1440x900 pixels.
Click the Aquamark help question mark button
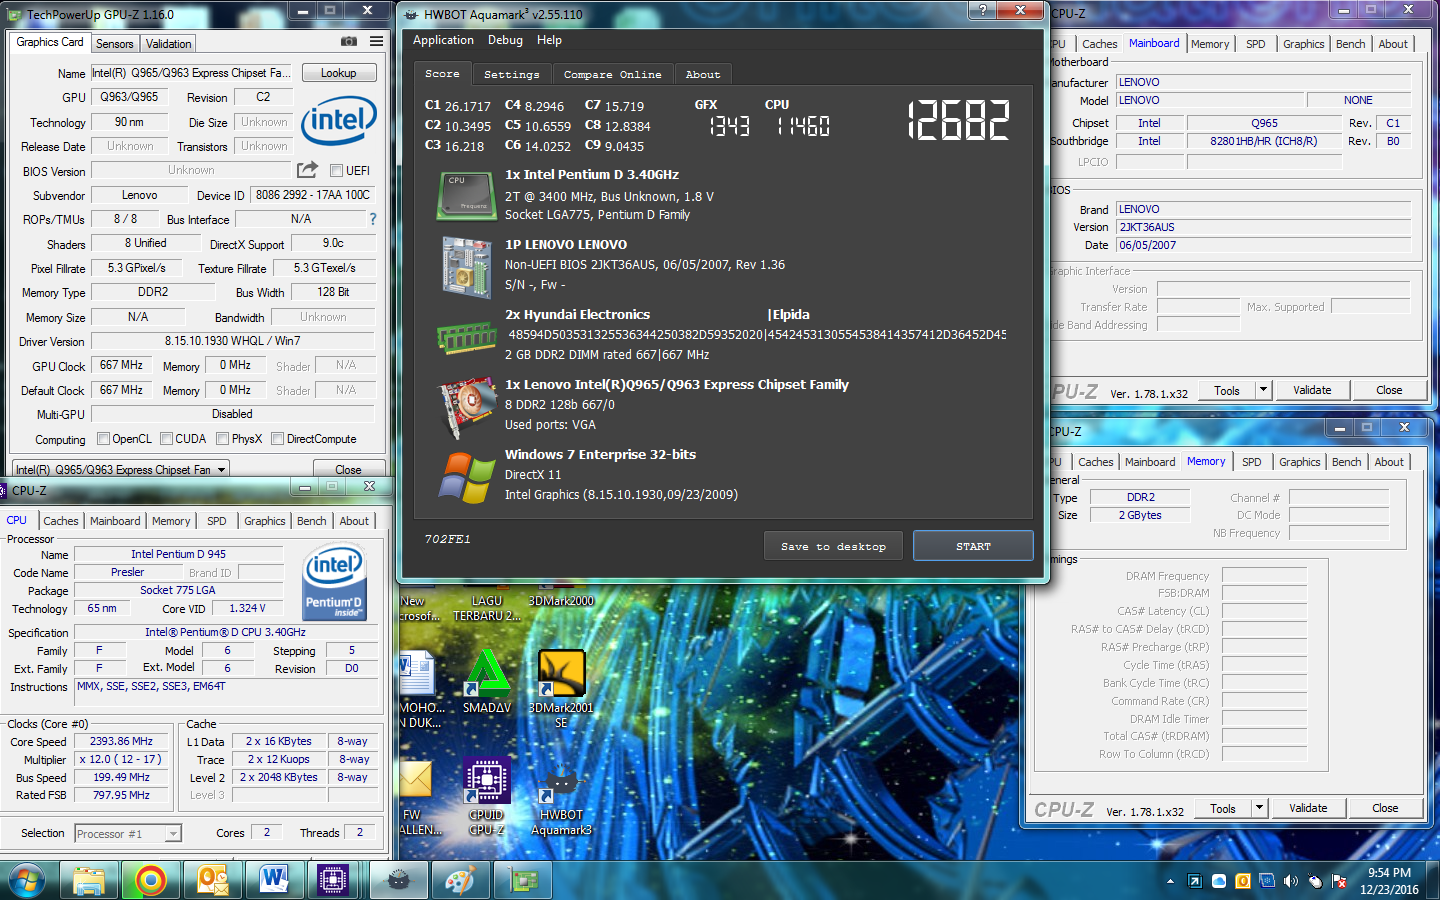(x=982, y=9)
